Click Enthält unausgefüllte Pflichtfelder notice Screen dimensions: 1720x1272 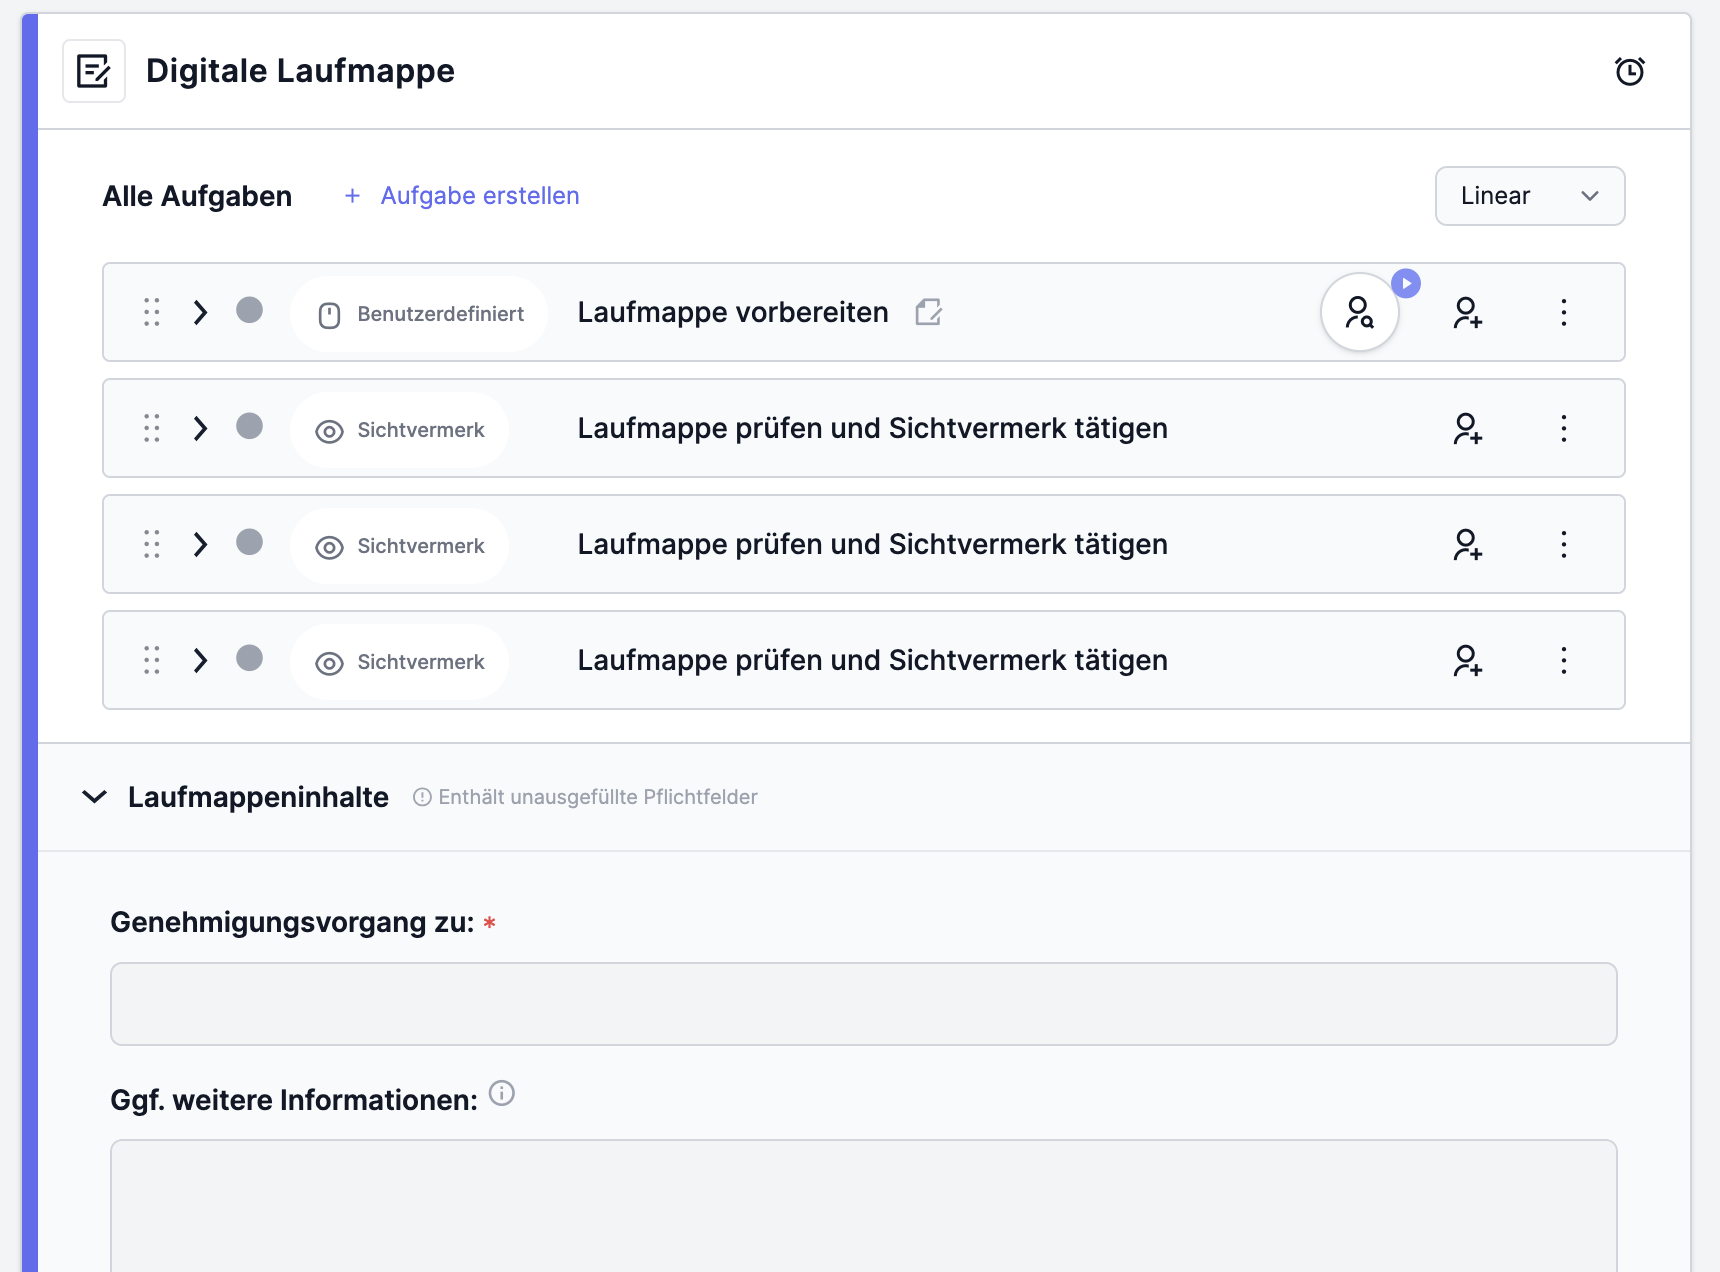[586, 797]
